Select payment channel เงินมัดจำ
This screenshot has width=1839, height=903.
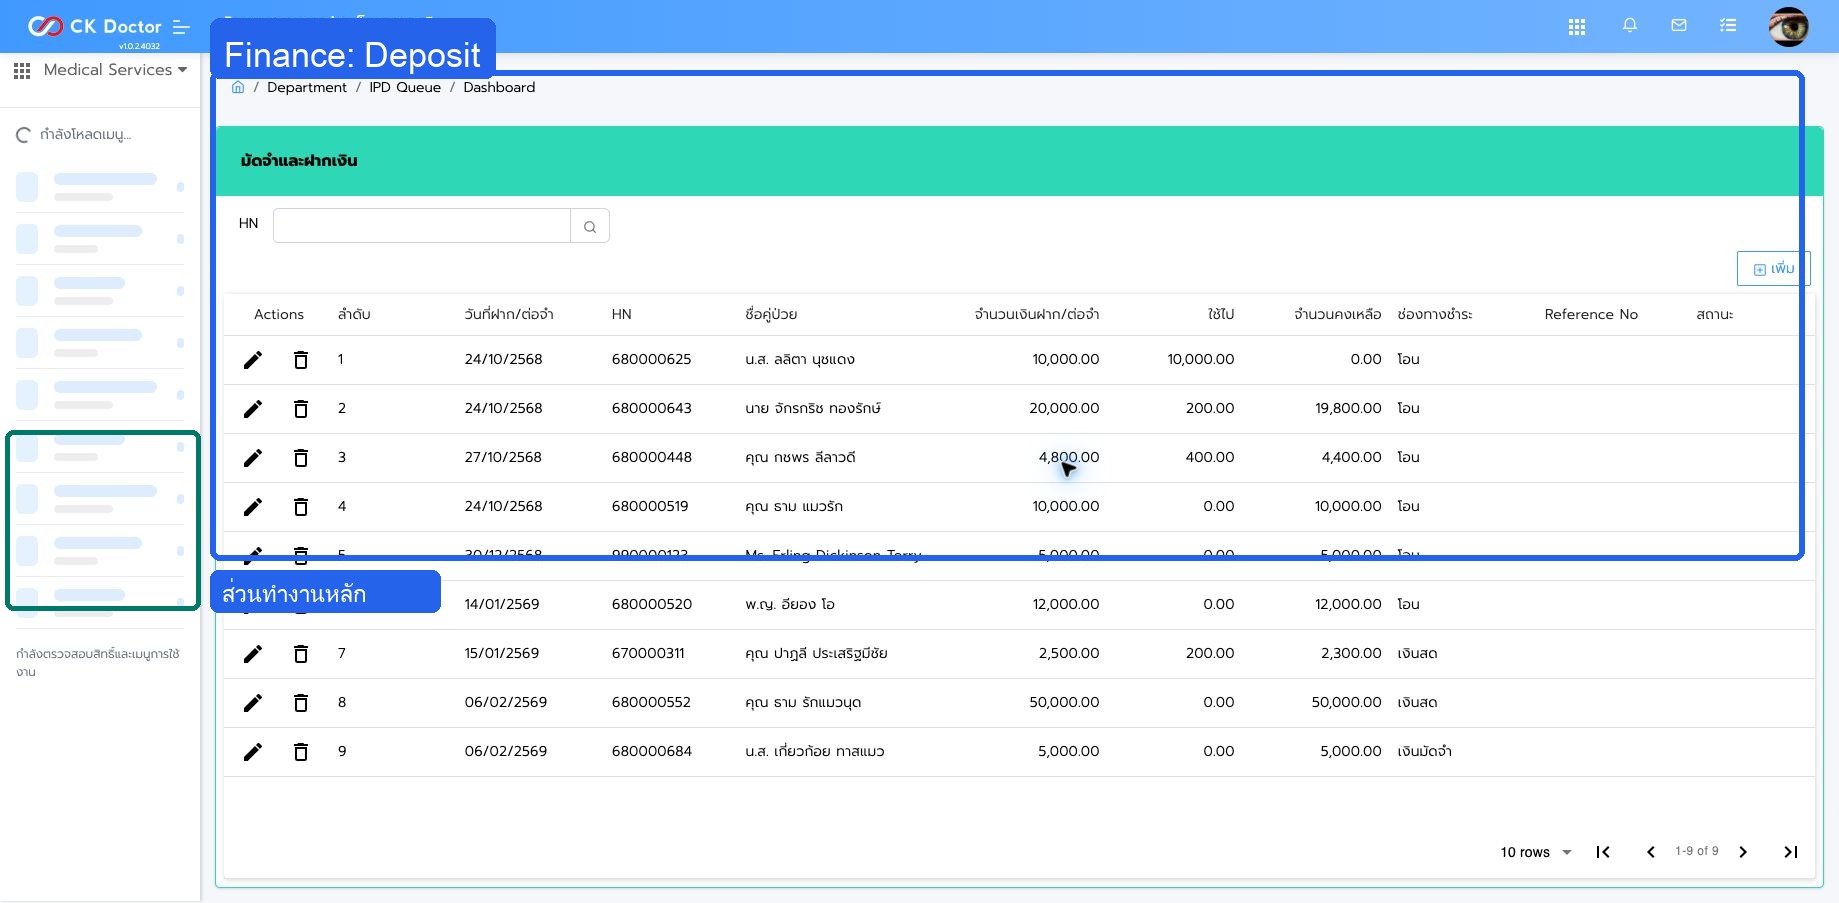(x=1425, y=751)
